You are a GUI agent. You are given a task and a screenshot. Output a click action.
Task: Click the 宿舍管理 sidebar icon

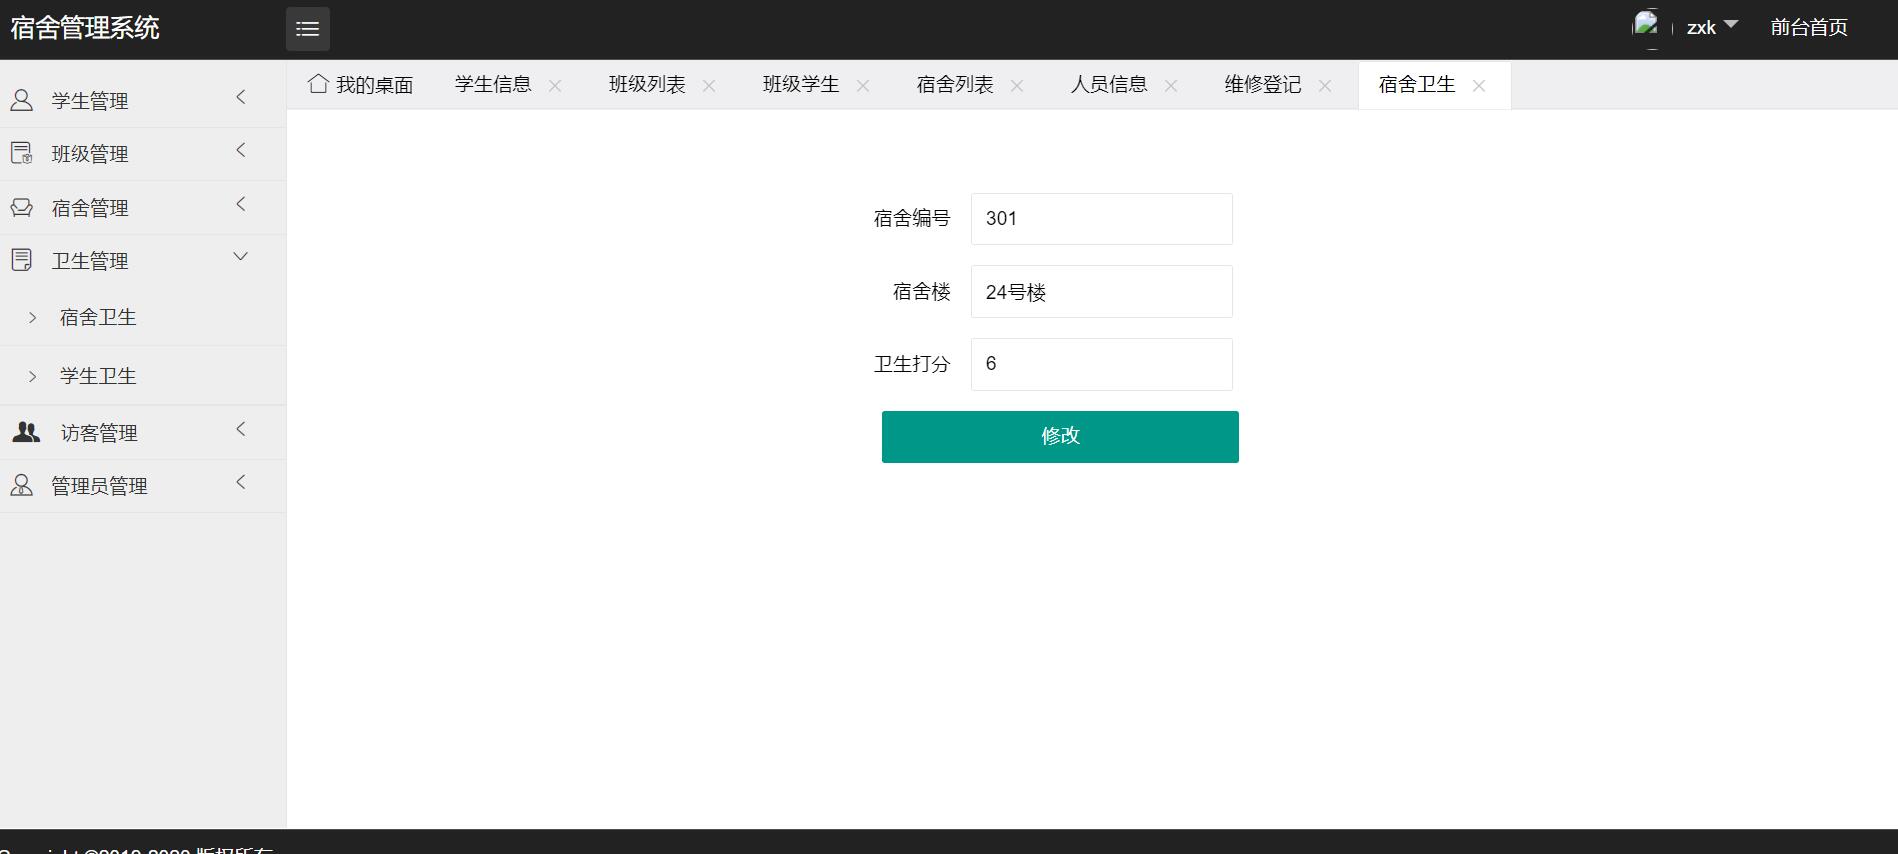click(x=22, y=207)
